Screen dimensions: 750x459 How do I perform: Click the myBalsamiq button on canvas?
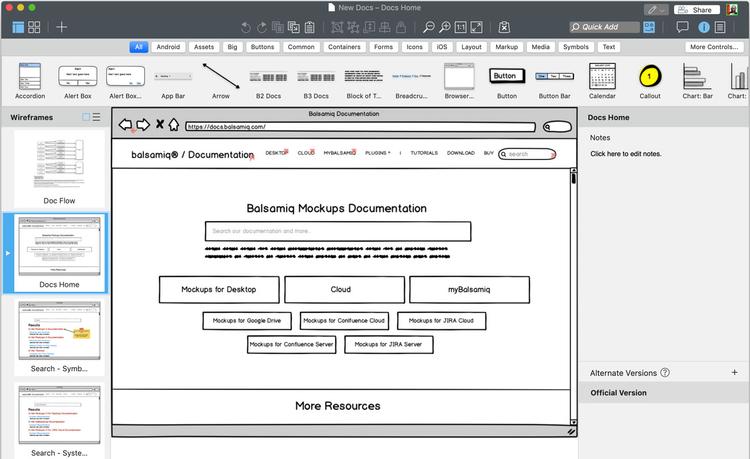click(469, 290)
